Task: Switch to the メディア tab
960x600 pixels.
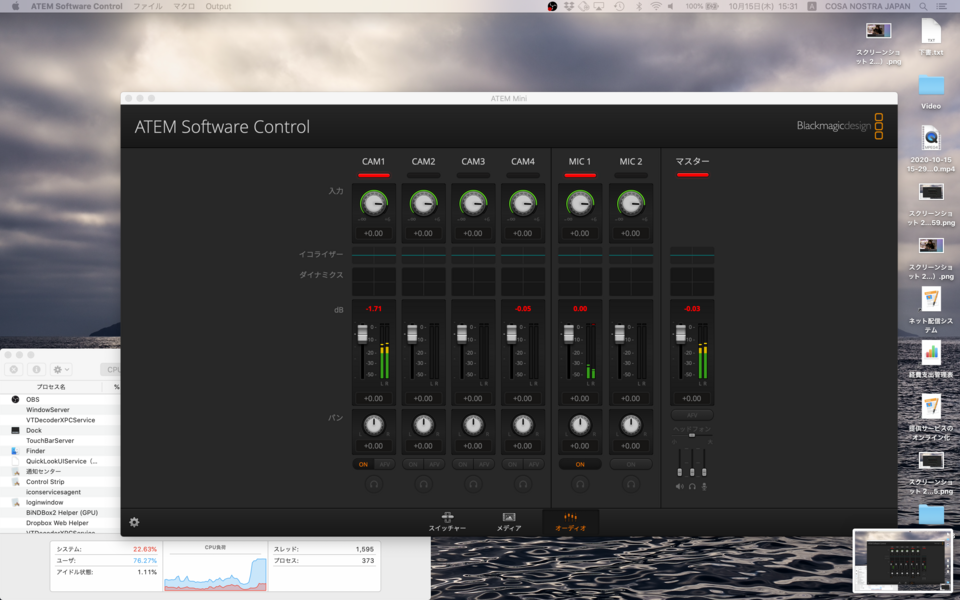Action: click(x=509, y=521)
